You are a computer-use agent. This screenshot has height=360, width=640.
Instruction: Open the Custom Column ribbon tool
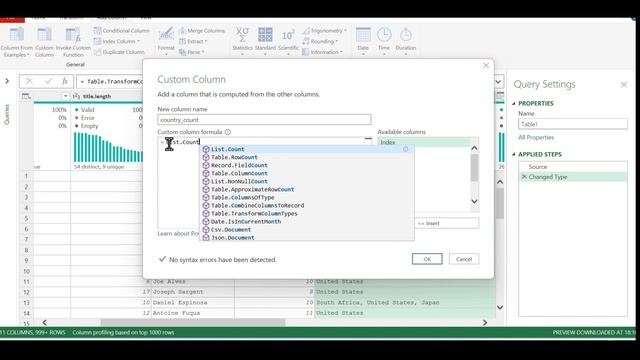tap(44, 42)
